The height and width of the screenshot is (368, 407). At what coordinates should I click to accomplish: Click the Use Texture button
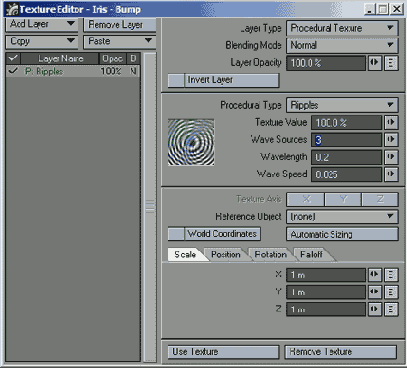223,352
